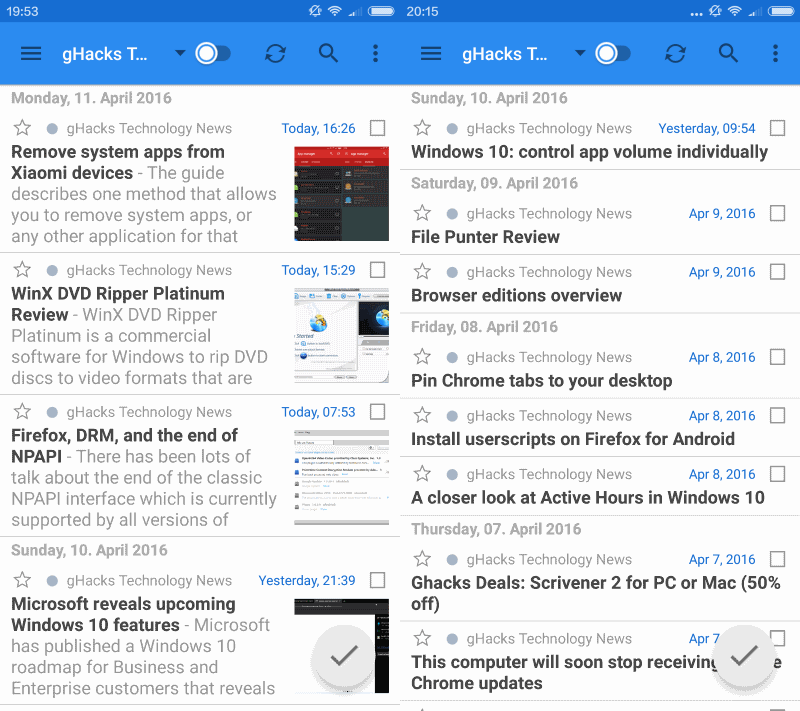Star the Remove system apps from Xiaomi article
This screenshot has width=800, height=711.
(x=22, y=128)
